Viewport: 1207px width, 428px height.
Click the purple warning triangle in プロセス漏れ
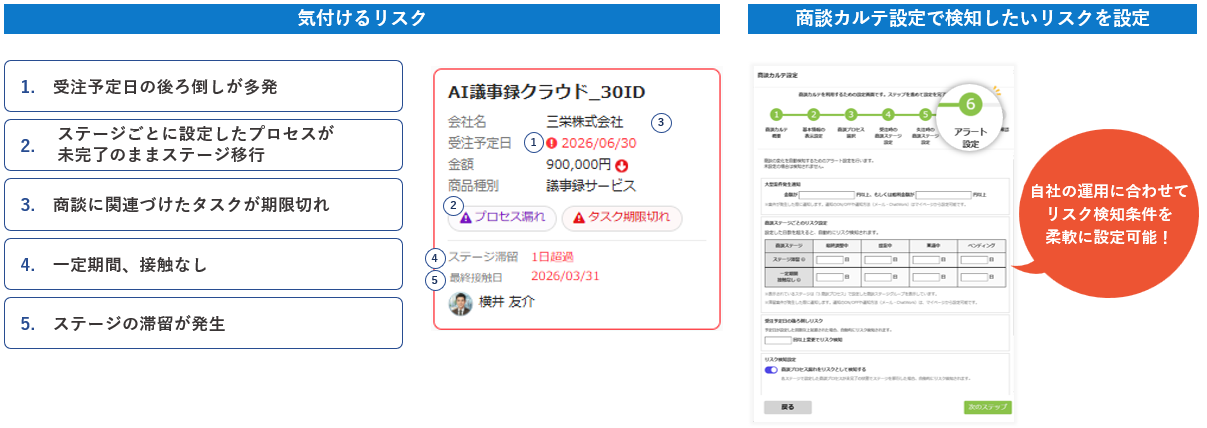click(x=465, y=217)
